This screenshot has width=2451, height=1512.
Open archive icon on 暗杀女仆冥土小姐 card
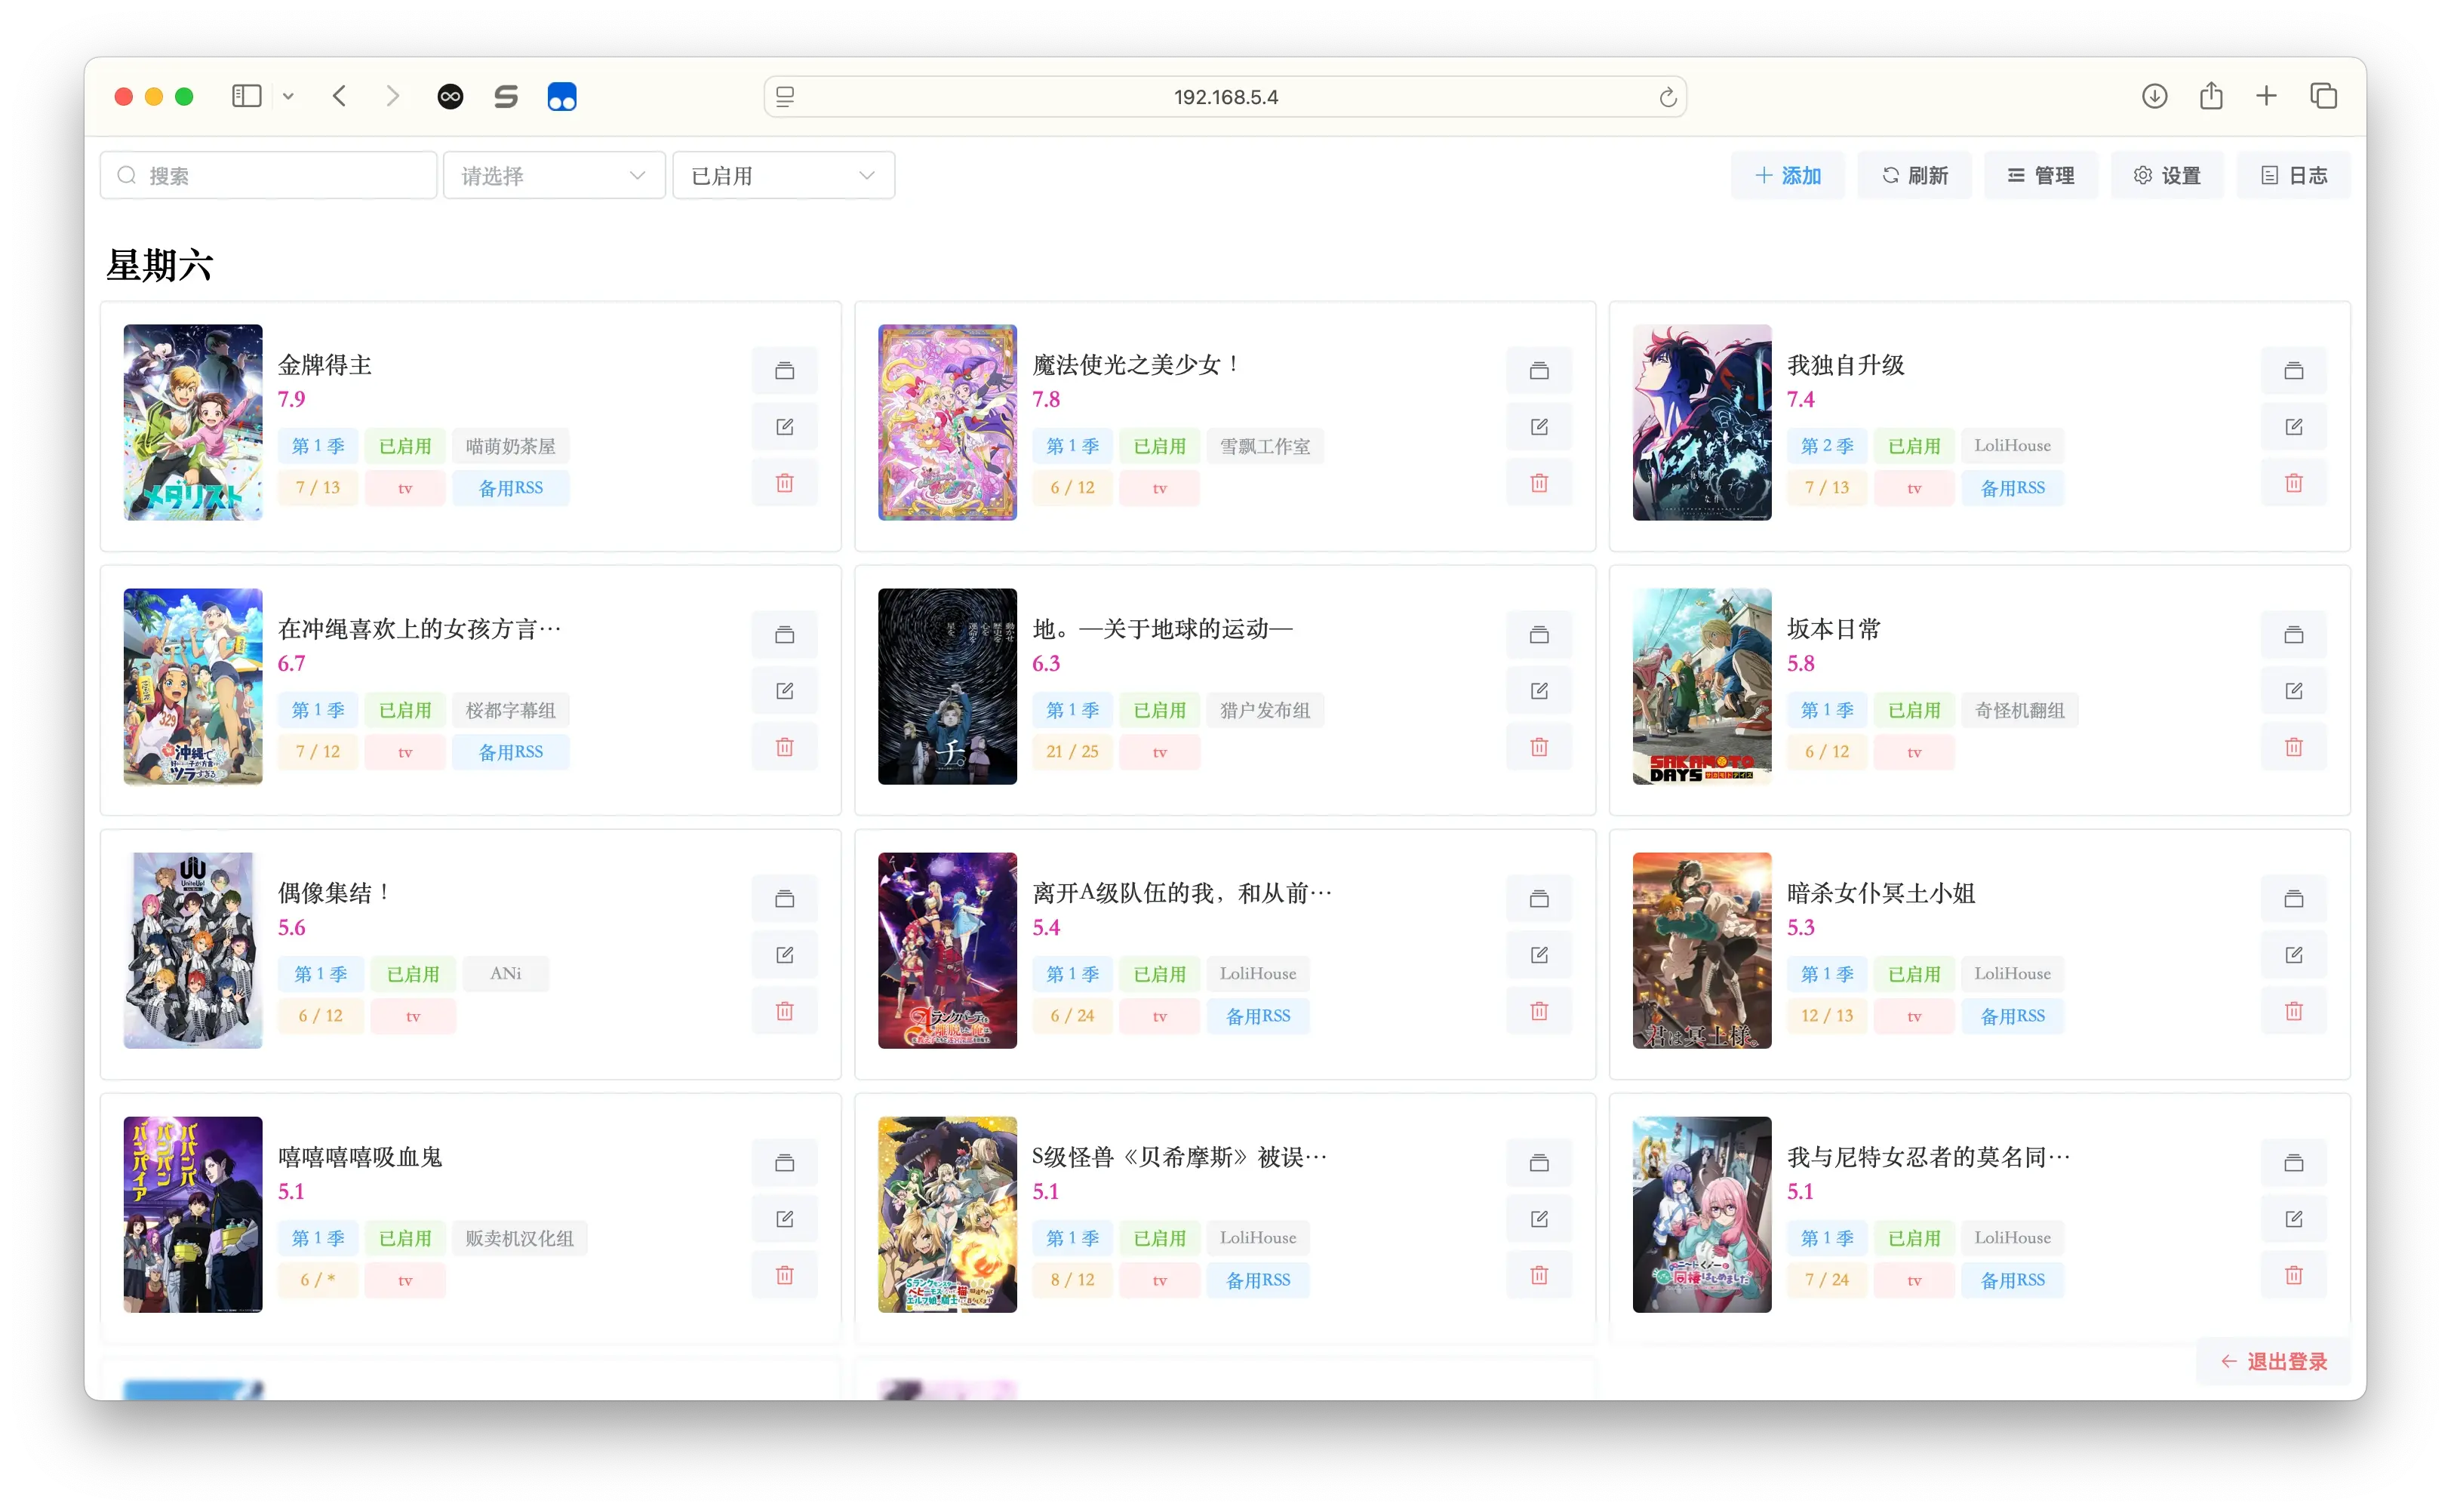(2294, 898)
